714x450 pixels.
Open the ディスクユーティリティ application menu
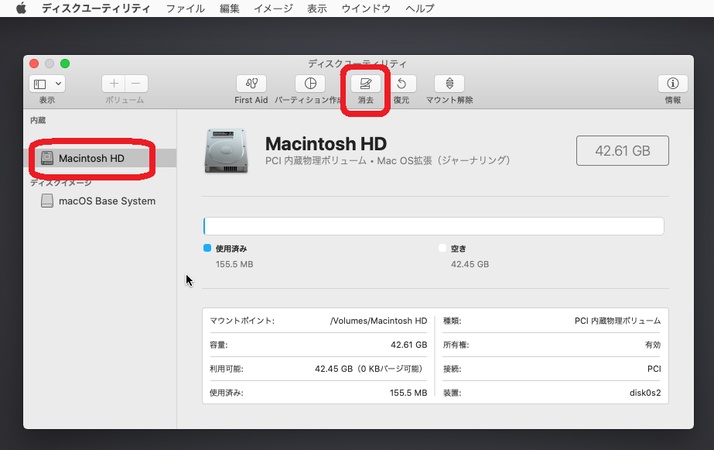coord(96,8)
